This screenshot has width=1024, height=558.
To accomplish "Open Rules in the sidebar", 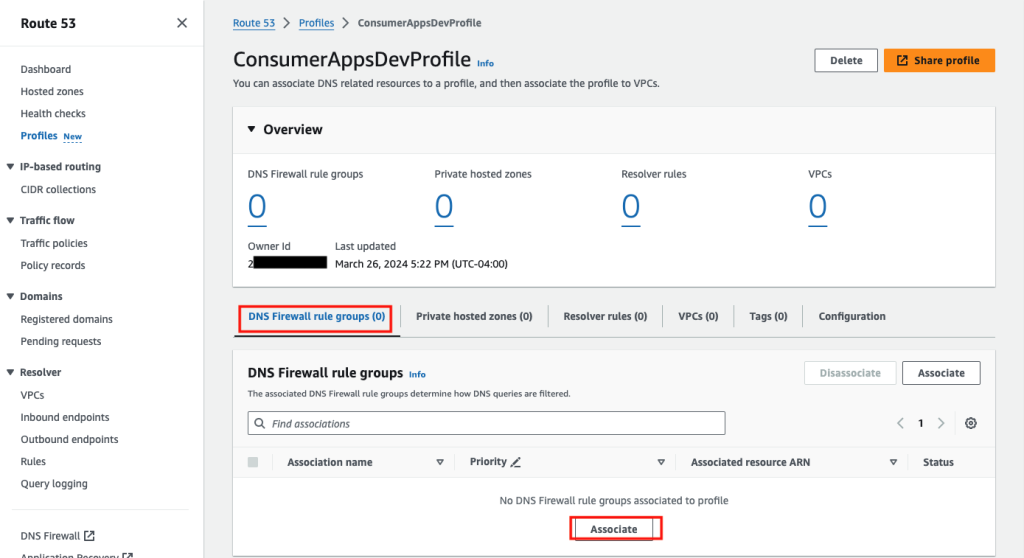I will (33, 461).
